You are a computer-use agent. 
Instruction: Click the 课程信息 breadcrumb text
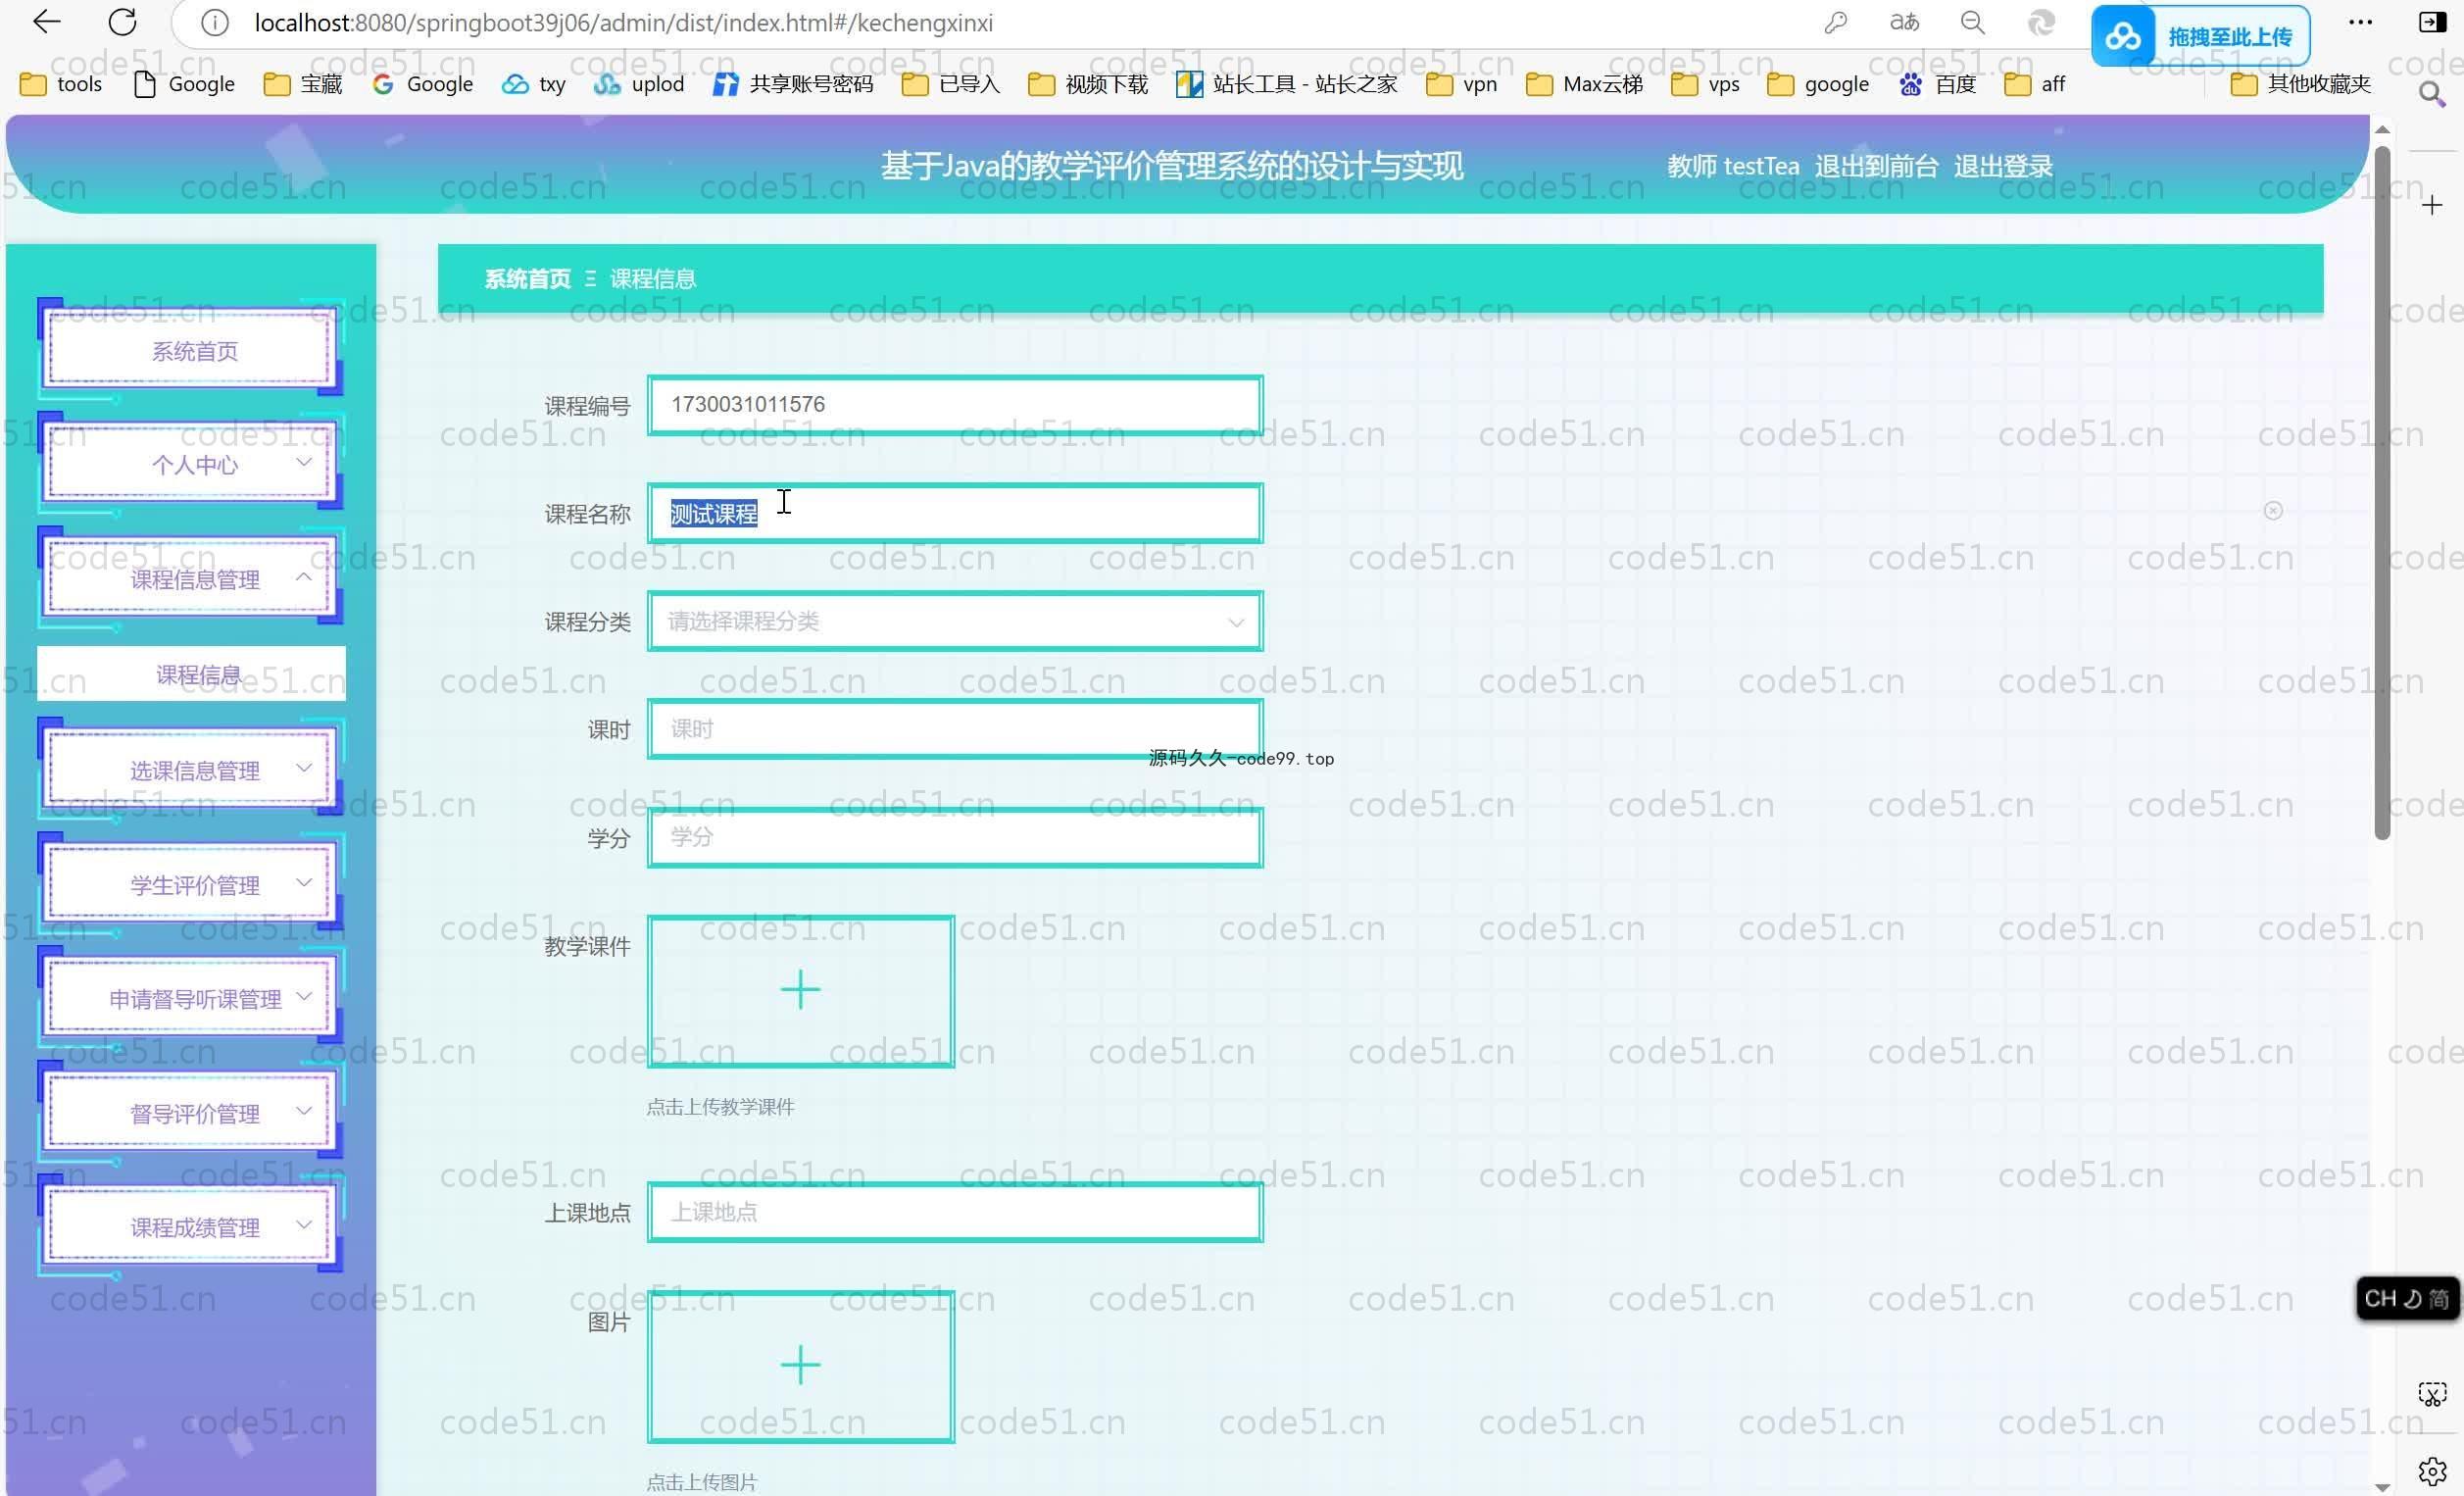(653, 279)
